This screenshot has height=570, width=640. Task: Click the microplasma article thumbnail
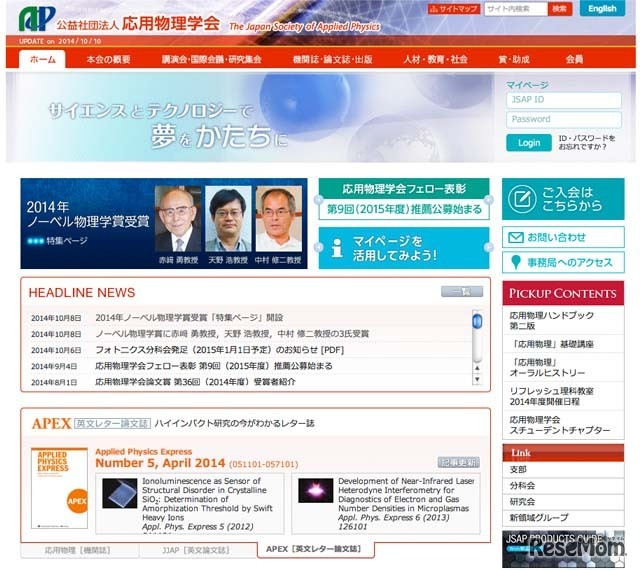coord(316,491)
